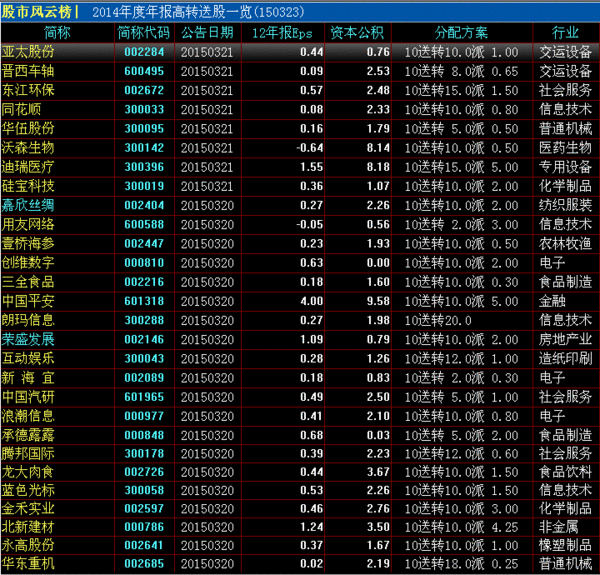Click 北新建材 plan 10送转10.0派 4.25
Image resolution: width=600 pixels, height=575 pixels.
[x=461, y=527]
